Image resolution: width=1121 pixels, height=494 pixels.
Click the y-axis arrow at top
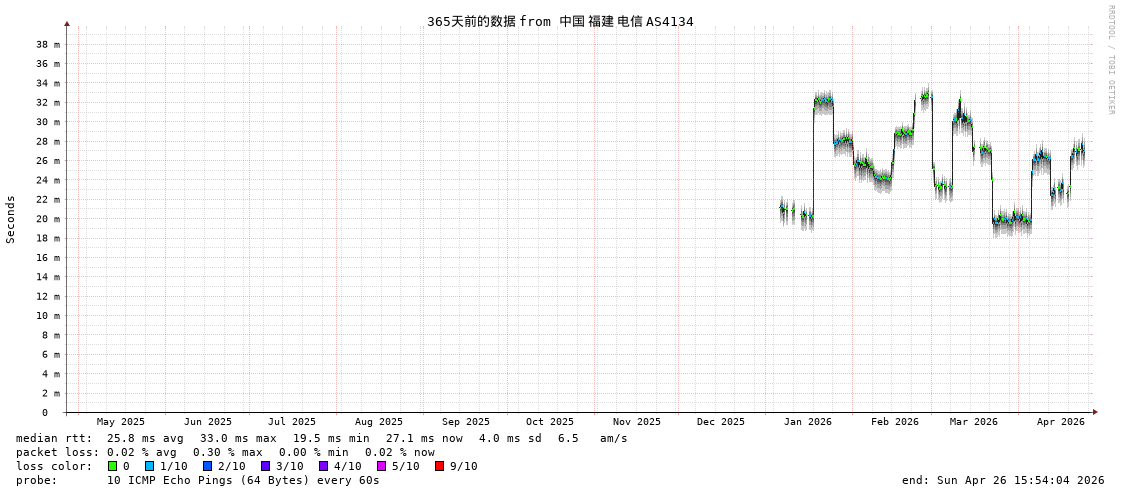point(67,23)
